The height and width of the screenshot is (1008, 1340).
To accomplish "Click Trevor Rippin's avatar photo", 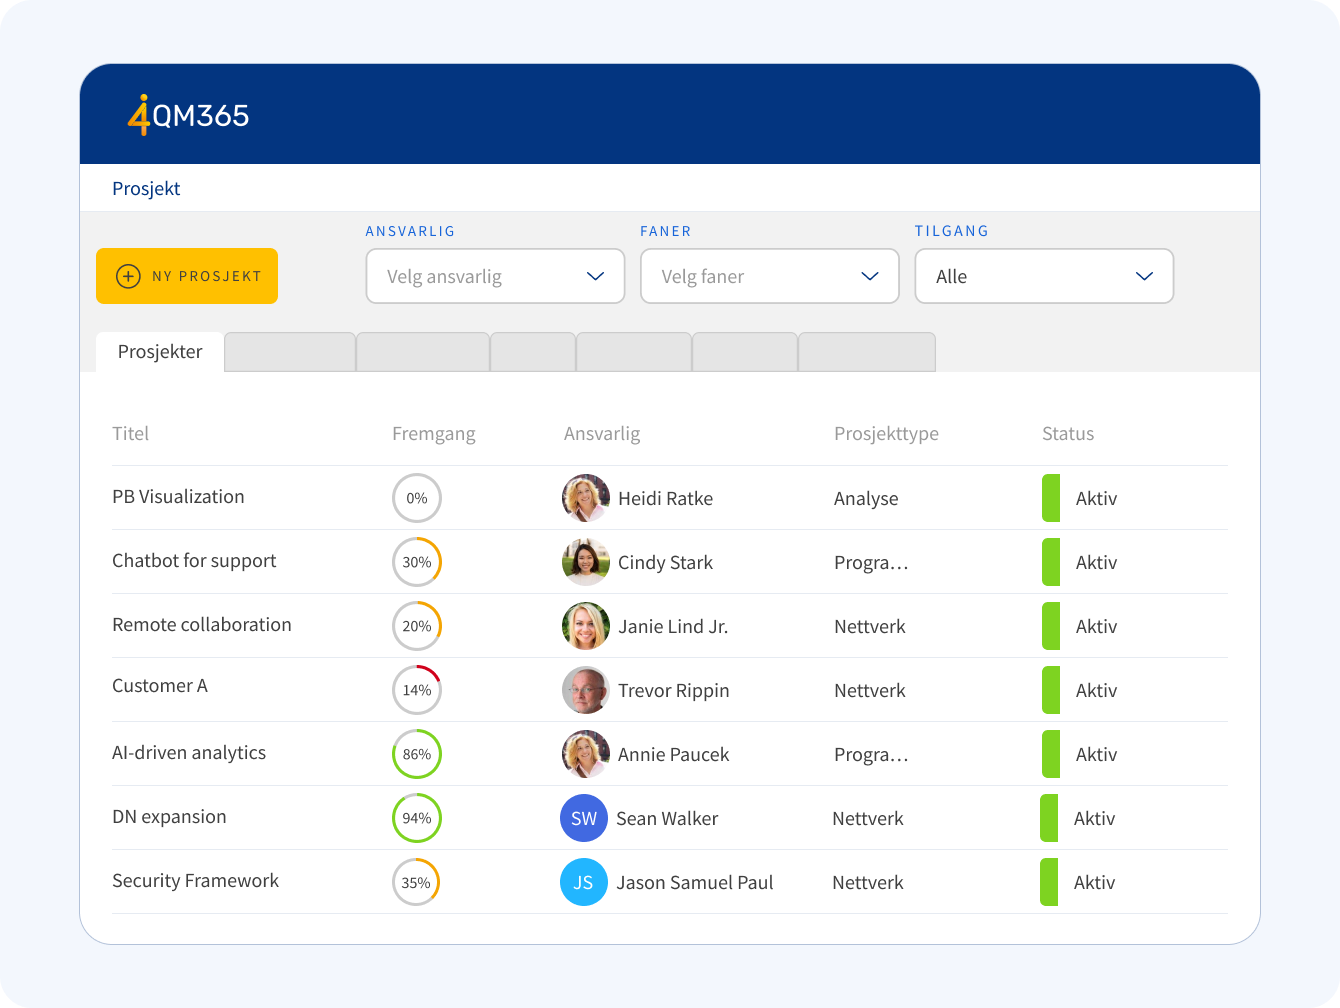I will (586, 690).
